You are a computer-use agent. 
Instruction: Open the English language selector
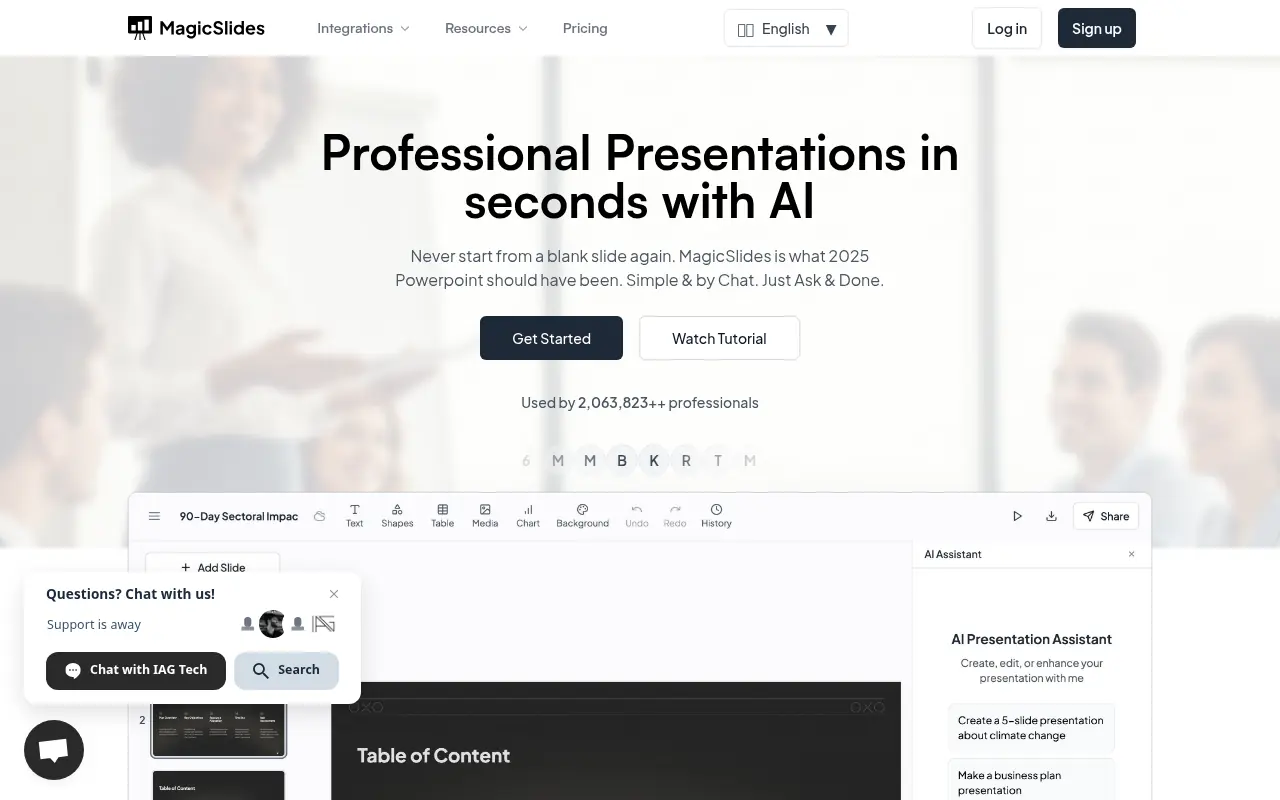[786, 28]
